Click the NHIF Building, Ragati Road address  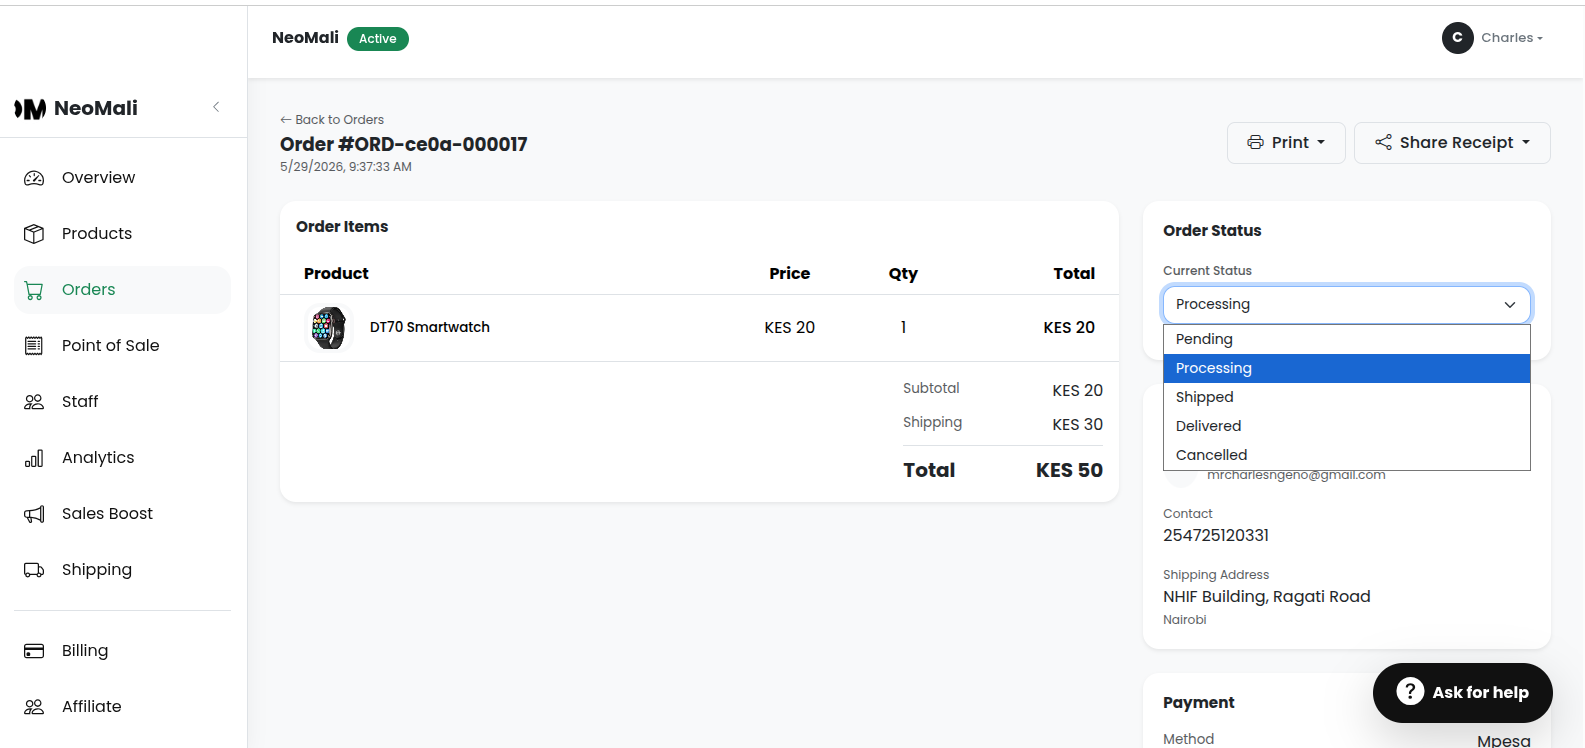[x=1266, y=597]
